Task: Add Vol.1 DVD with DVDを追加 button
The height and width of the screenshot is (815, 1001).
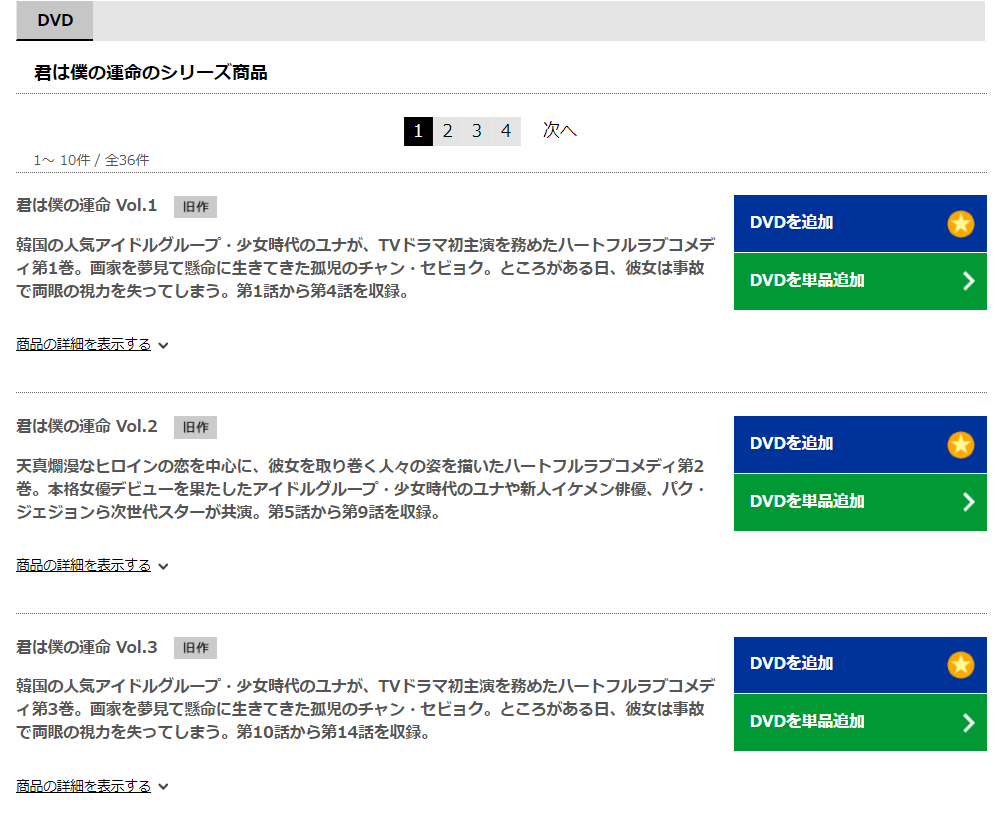Action: tap(860, 223)
